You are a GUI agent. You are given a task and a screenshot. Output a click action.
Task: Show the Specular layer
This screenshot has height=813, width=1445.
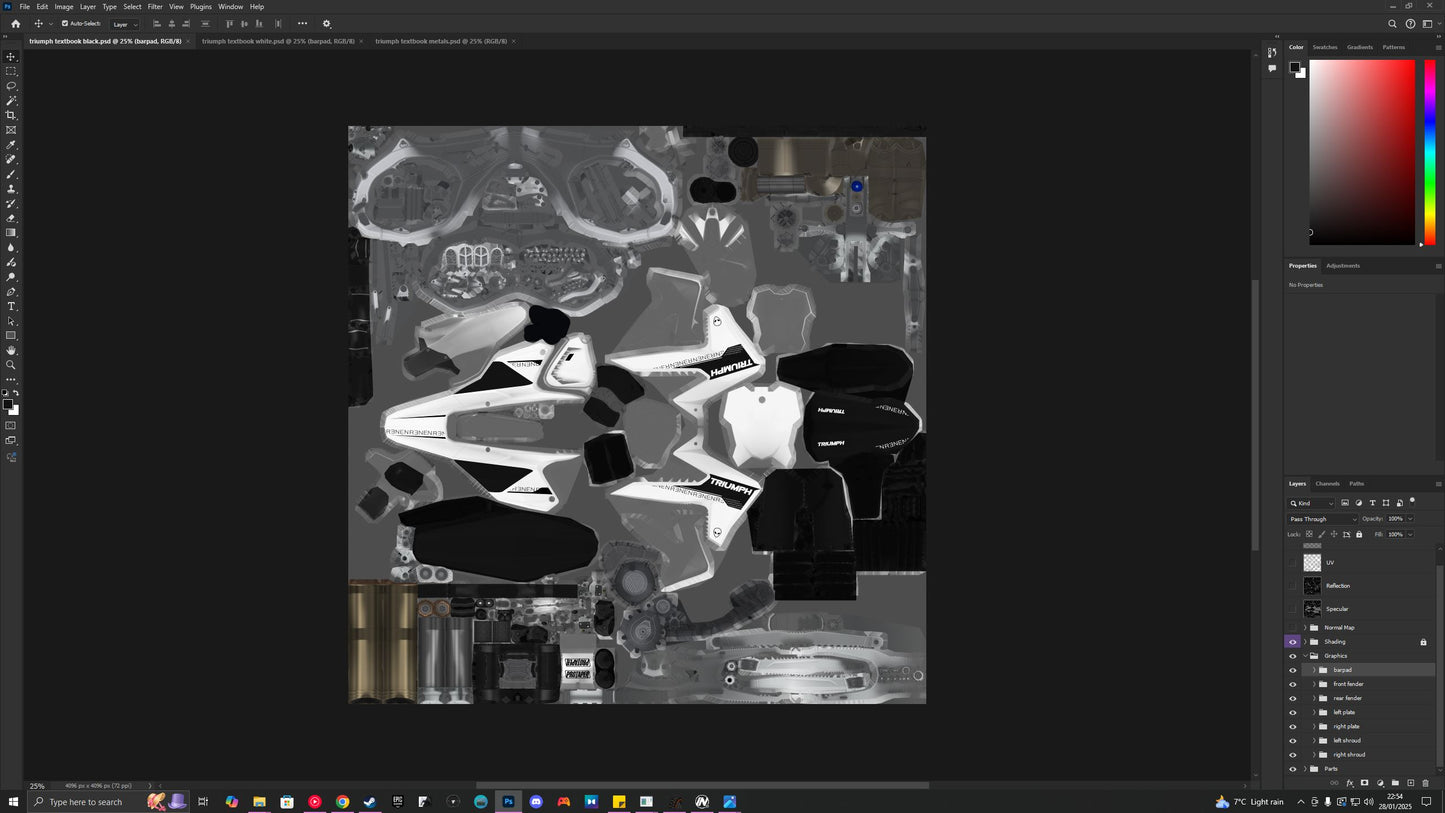pos(1292,609)
